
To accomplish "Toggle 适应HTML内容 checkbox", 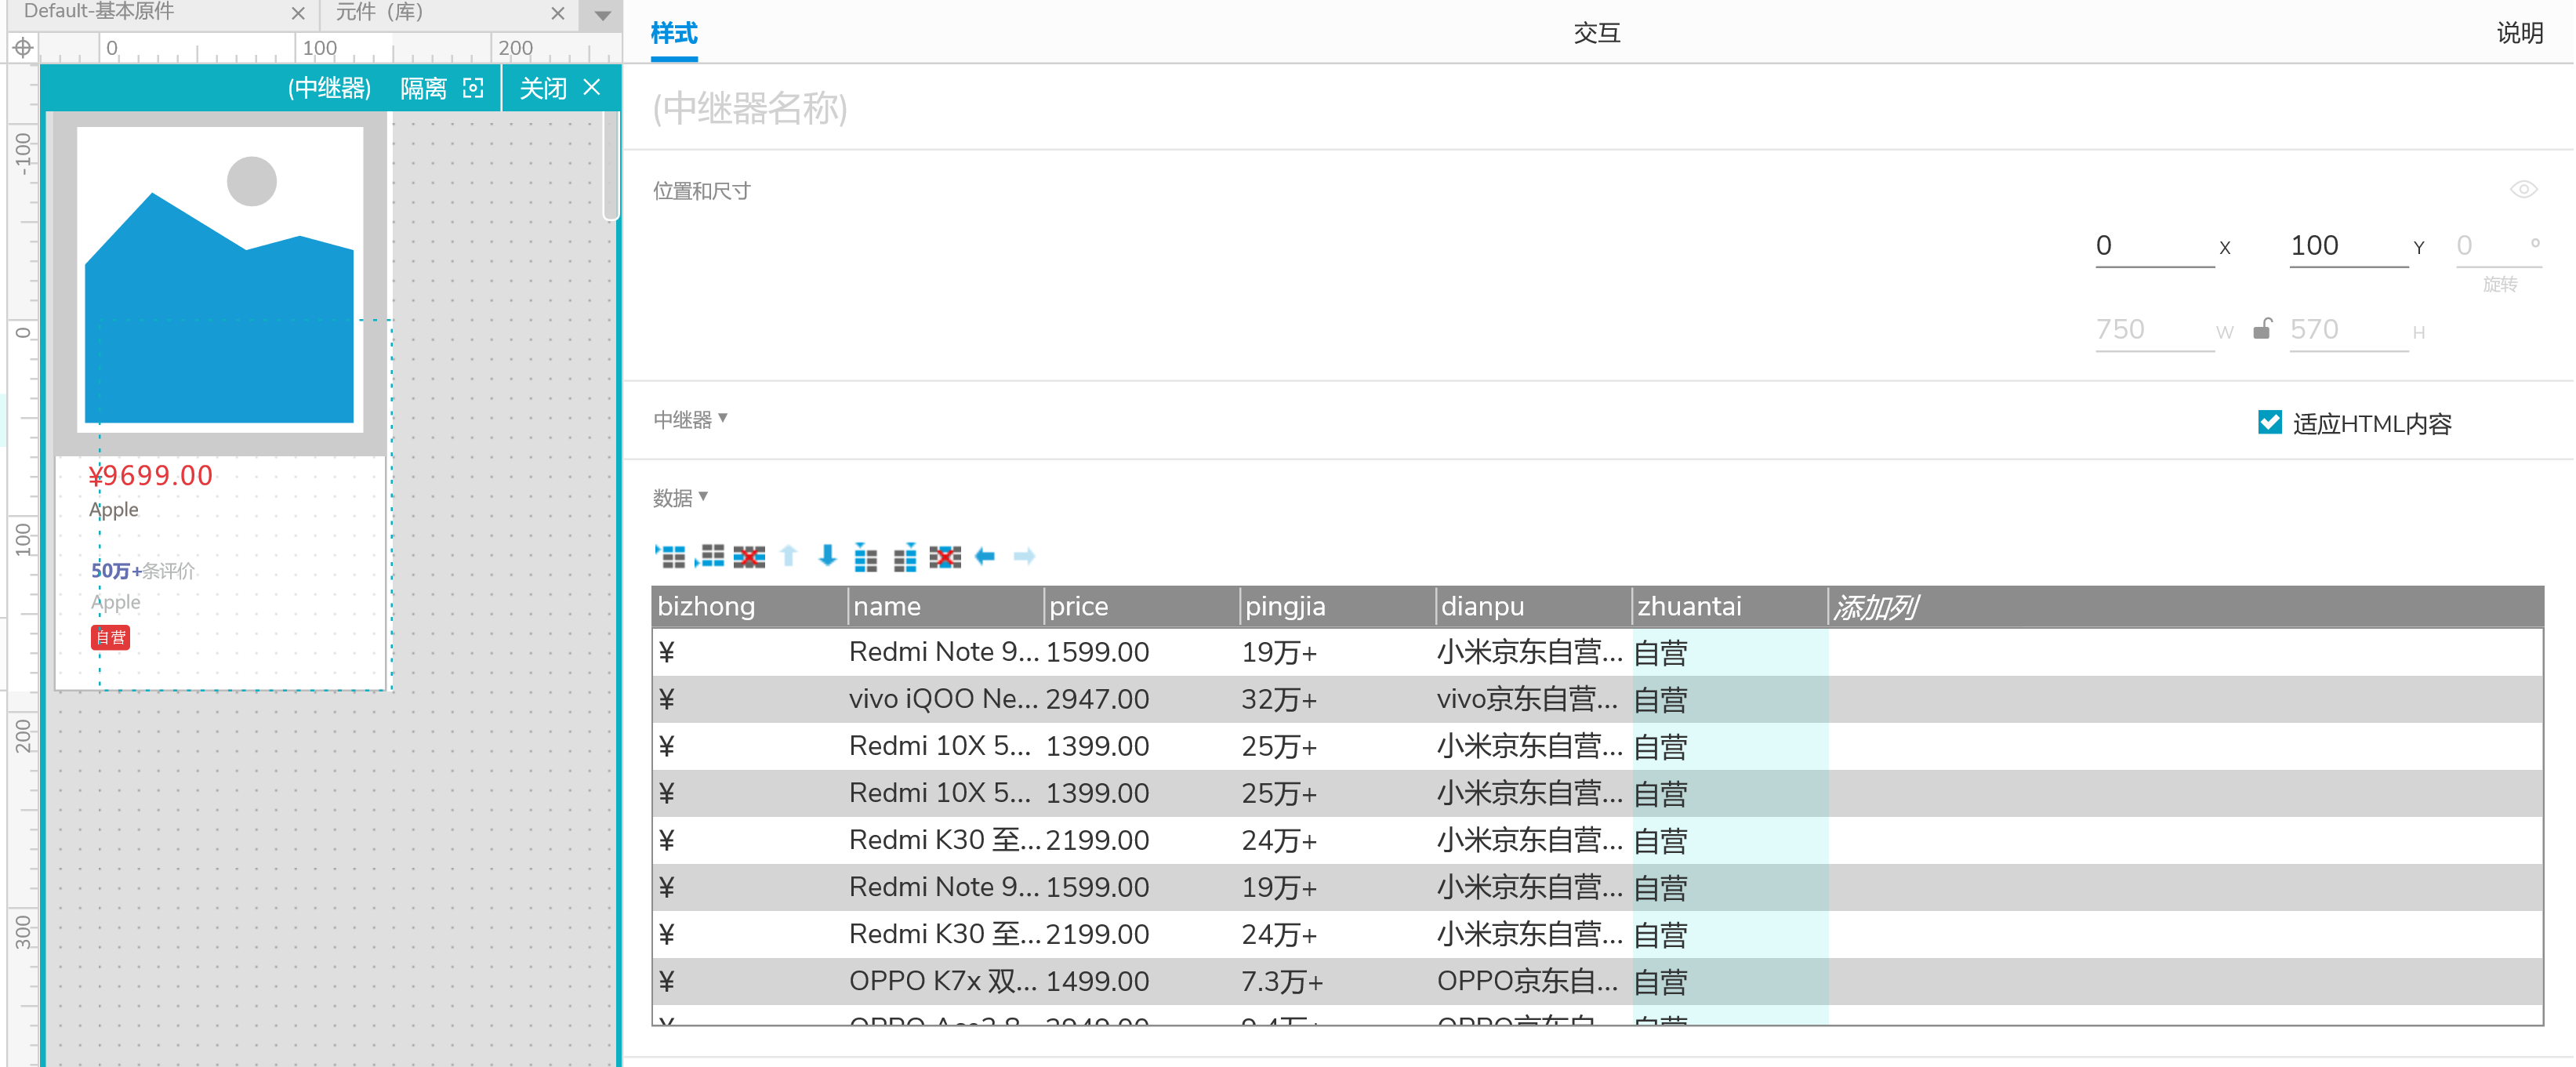I will pos(2269,422).
